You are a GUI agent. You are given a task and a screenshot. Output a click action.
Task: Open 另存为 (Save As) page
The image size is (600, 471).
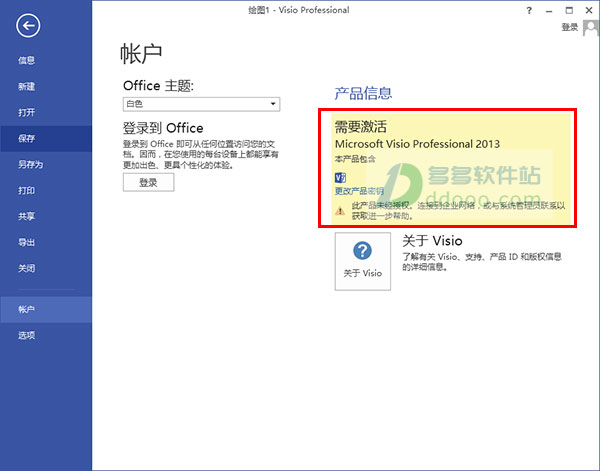pyautogui.click(x=31, y=165)
